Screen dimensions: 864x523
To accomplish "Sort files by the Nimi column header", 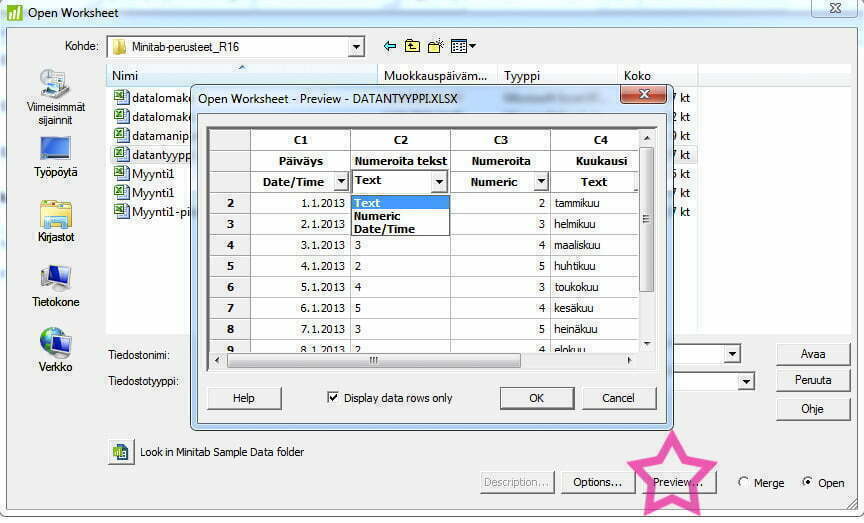I will [241, 76].
